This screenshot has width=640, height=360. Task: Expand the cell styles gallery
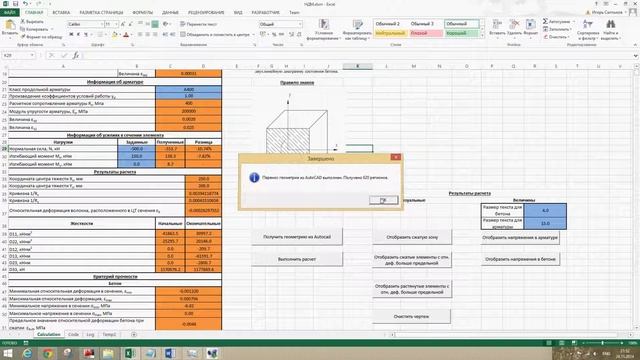482,36
